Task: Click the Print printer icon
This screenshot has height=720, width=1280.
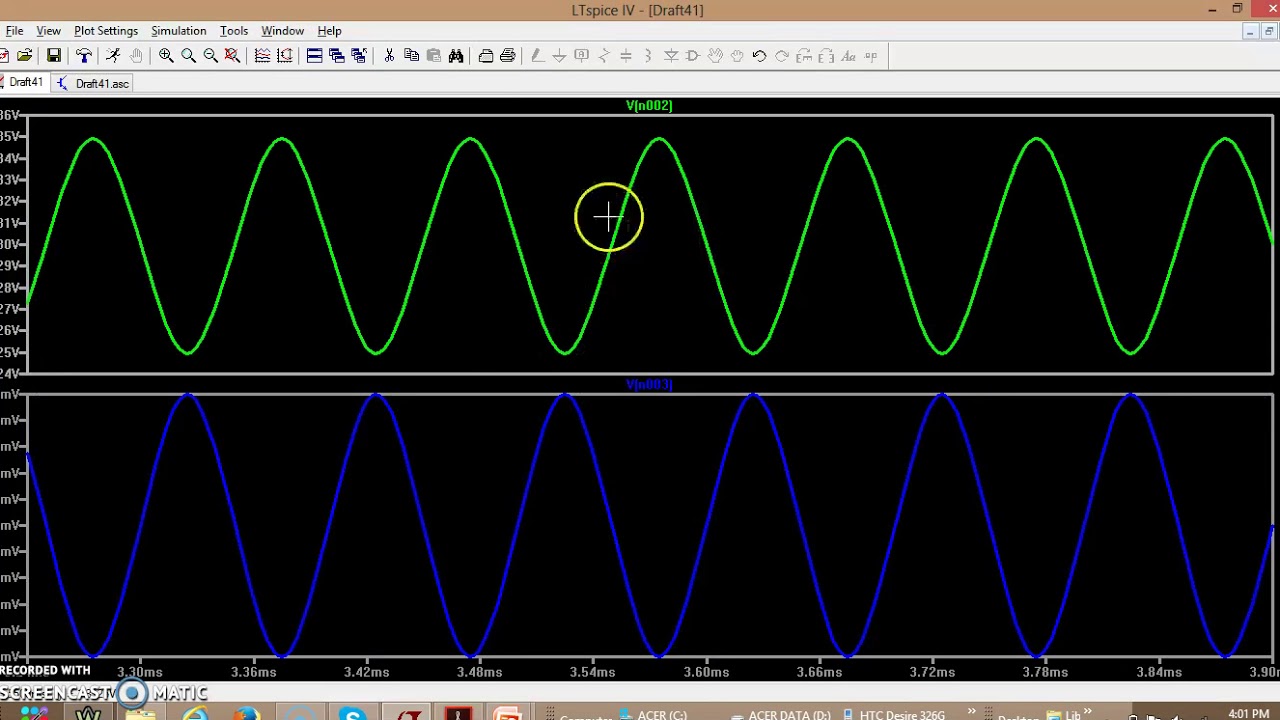Action: click(507, 56)
